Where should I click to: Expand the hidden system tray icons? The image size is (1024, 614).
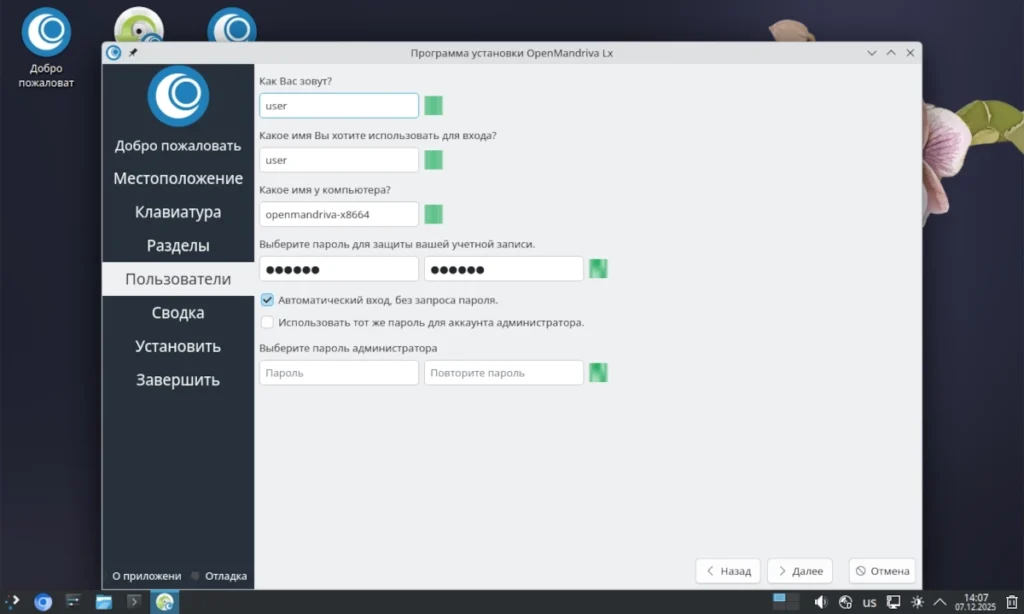click(940, 602)
